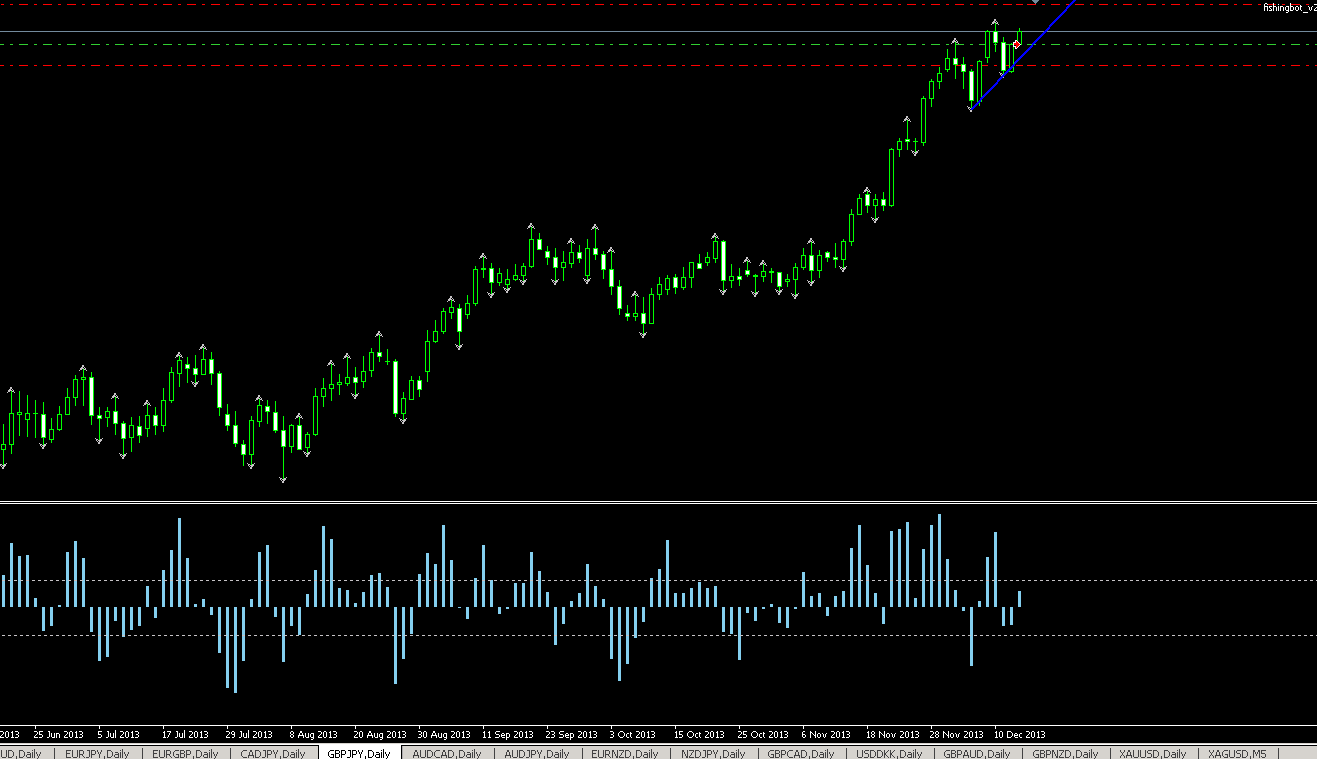Viewport: 1317px width, 759px height.
Task: Select the red arrow marker on the latest candle
Action: 1017,44
